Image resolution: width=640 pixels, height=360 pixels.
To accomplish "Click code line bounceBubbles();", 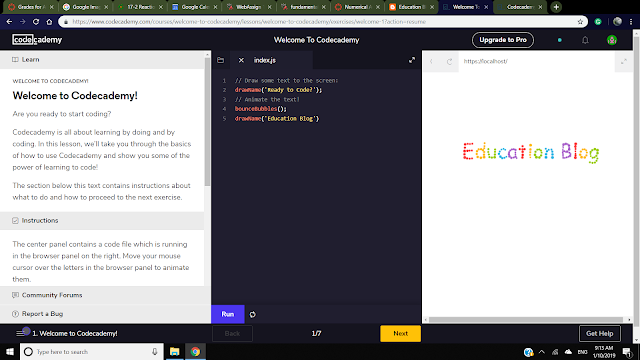I will tap(260, 109).
